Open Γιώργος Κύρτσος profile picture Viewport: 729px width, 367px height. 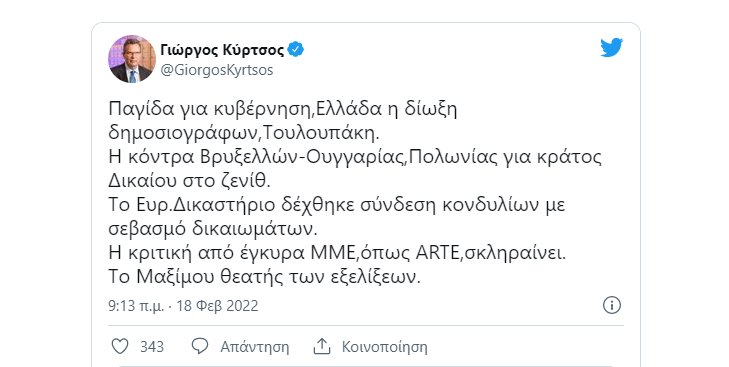pyautogui.click(x=132, y=59)
